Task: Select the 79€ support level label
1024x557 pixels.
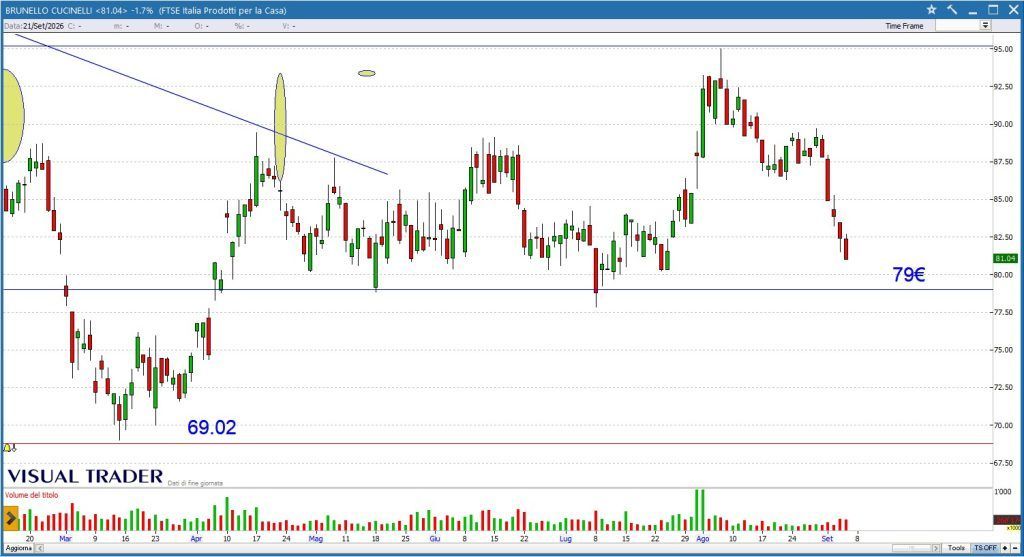Action: 908,275
